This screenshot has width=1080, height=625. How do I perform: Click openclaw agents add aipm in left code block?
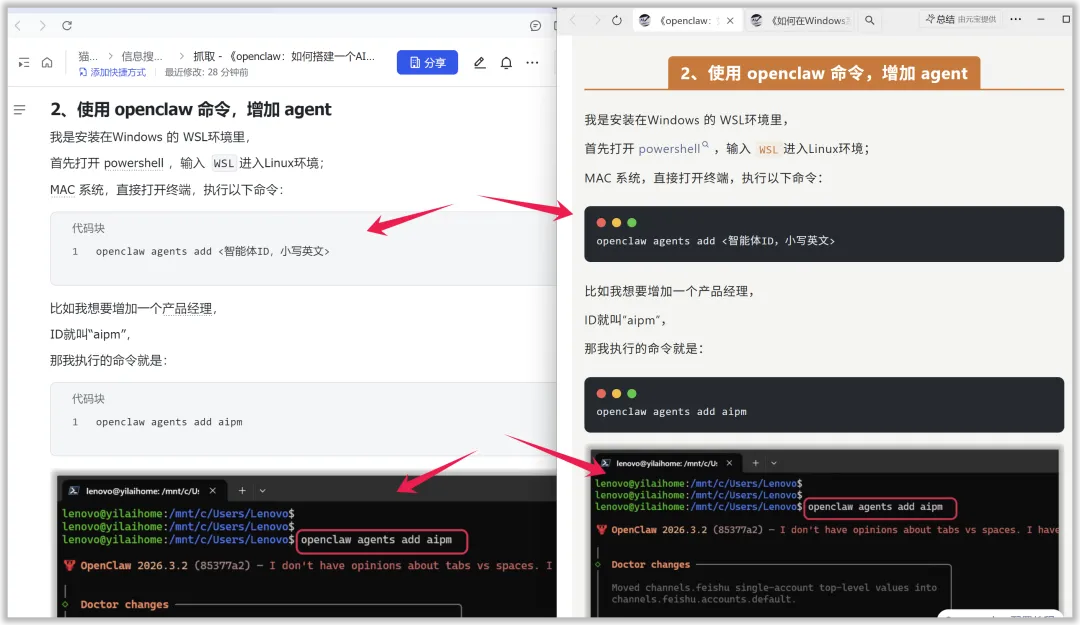pyautogui.click(x=169, y=422)
